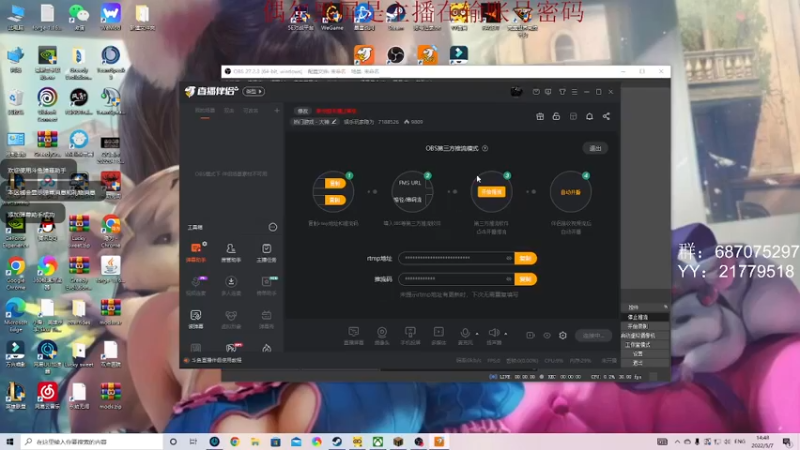Click the second button under the OBS controls panel header

click(x=638, y=327)
